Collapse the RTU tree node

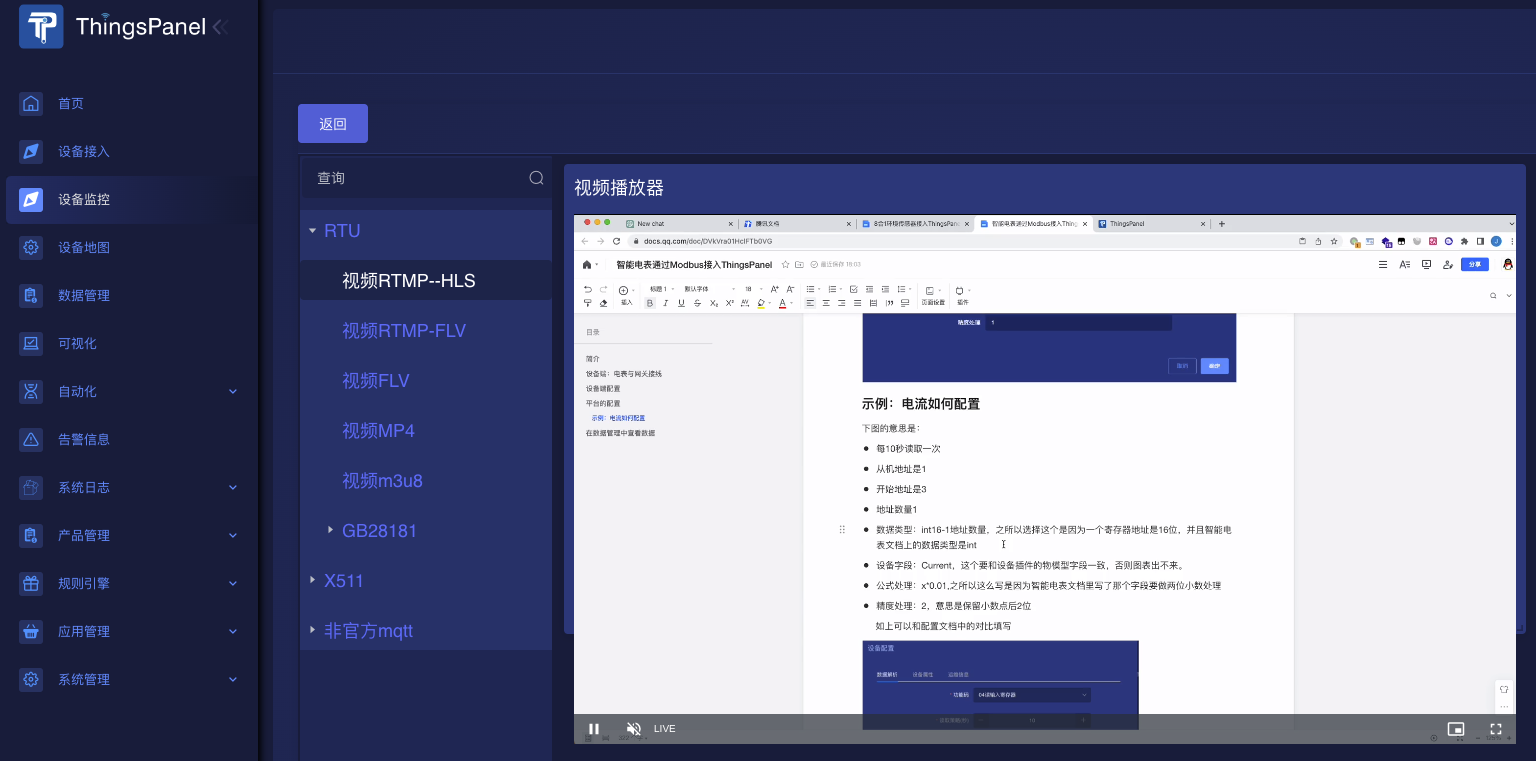pos(311,230)
